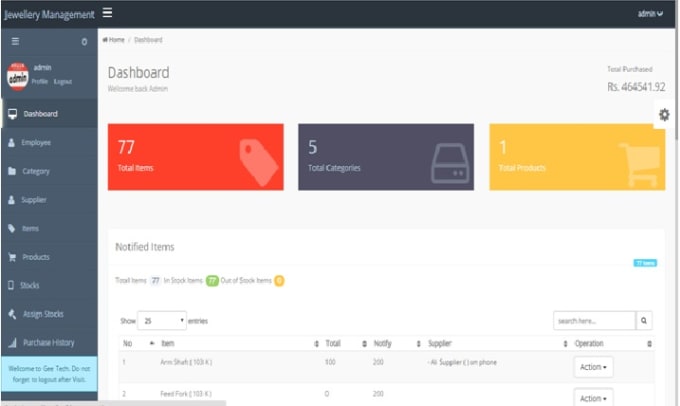Sort table by No column
The width and height of the screenshot is (680, 406).
[139, 344]
